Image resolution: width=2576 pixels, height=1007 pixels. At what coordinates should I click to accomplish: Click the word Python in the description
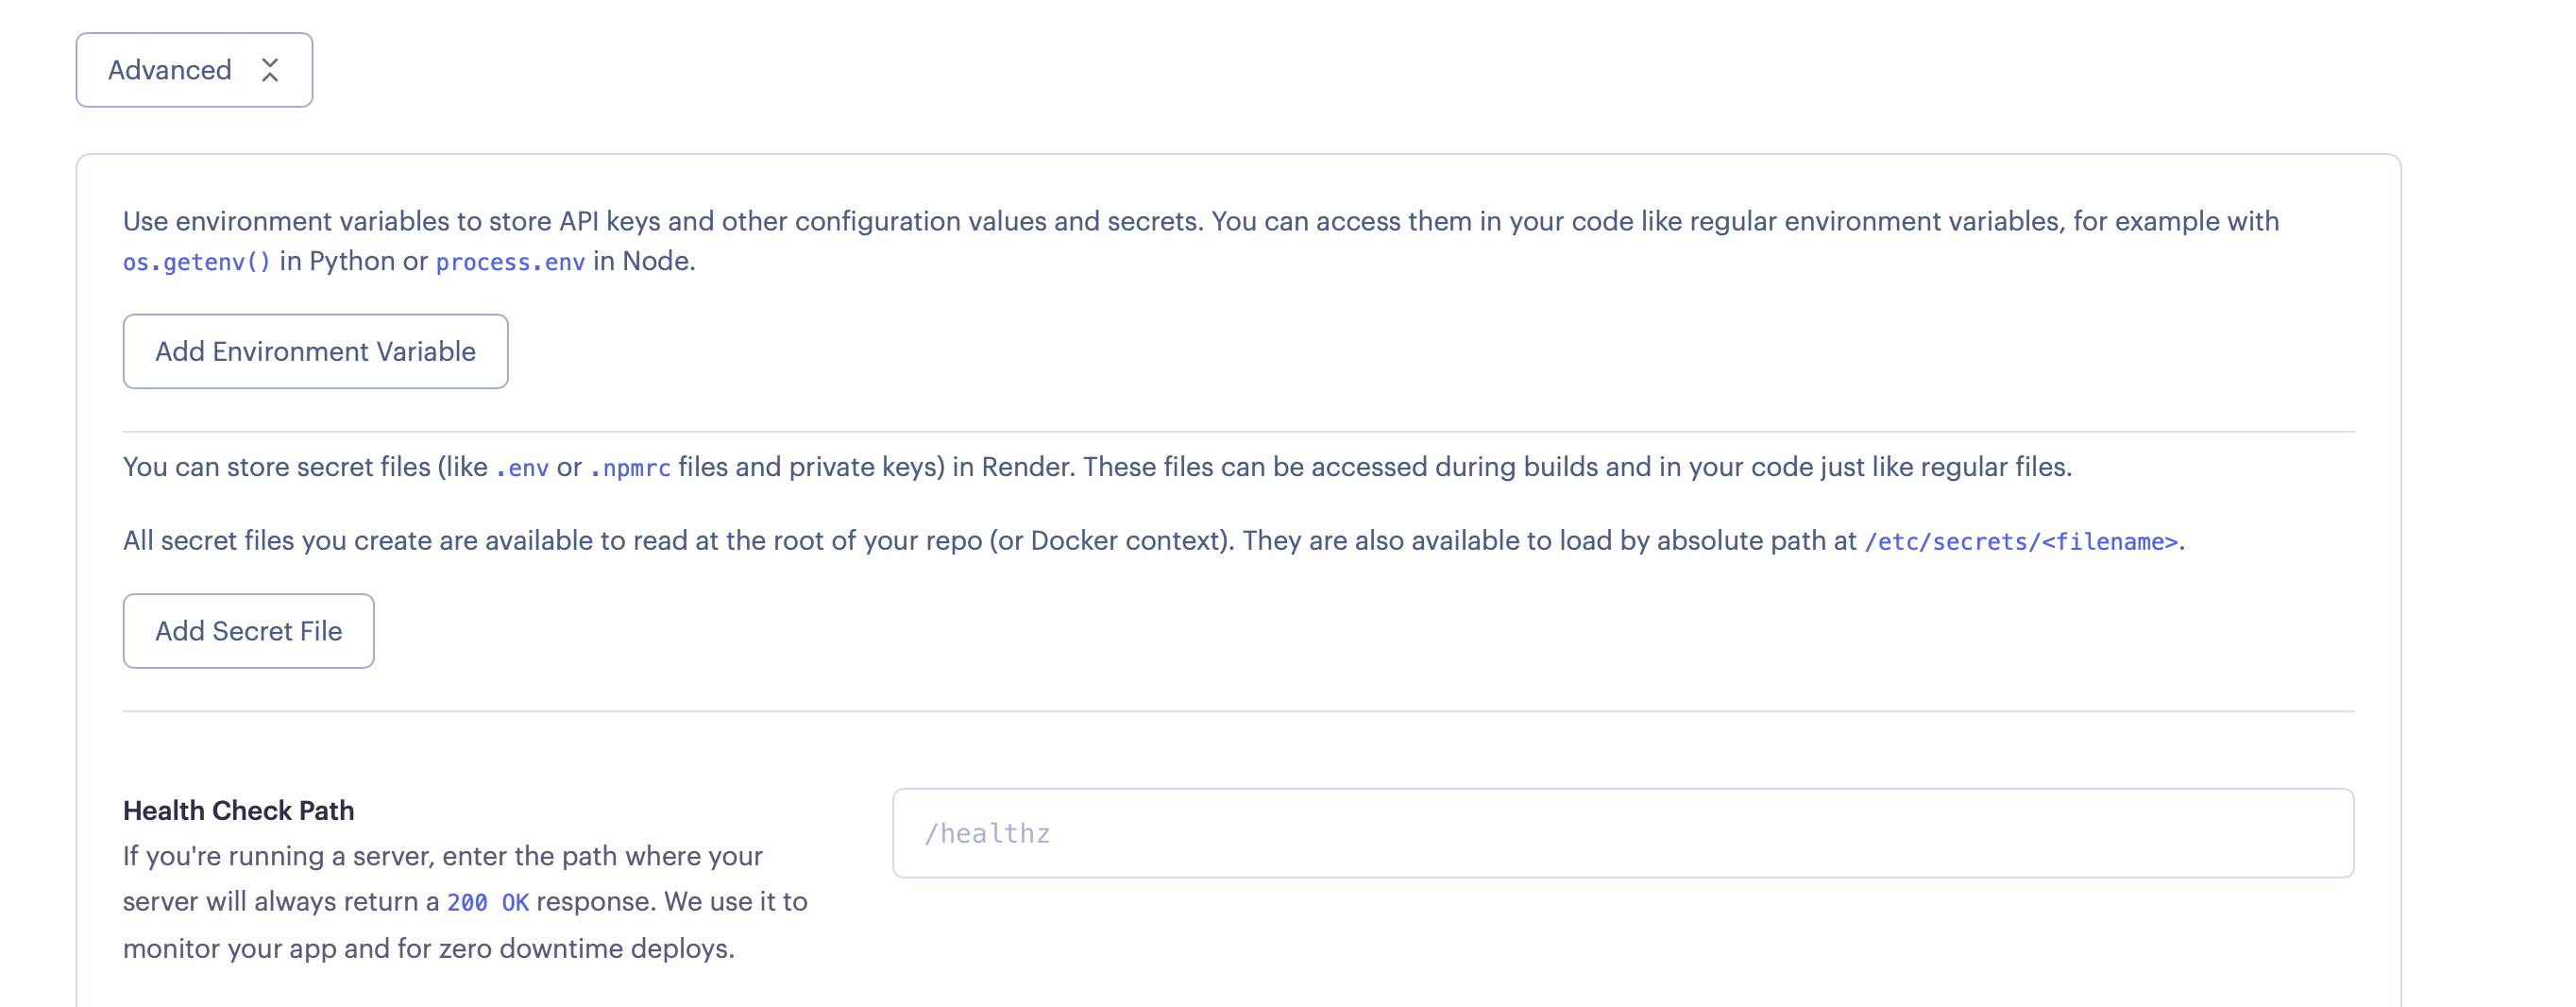click(352, 261)
